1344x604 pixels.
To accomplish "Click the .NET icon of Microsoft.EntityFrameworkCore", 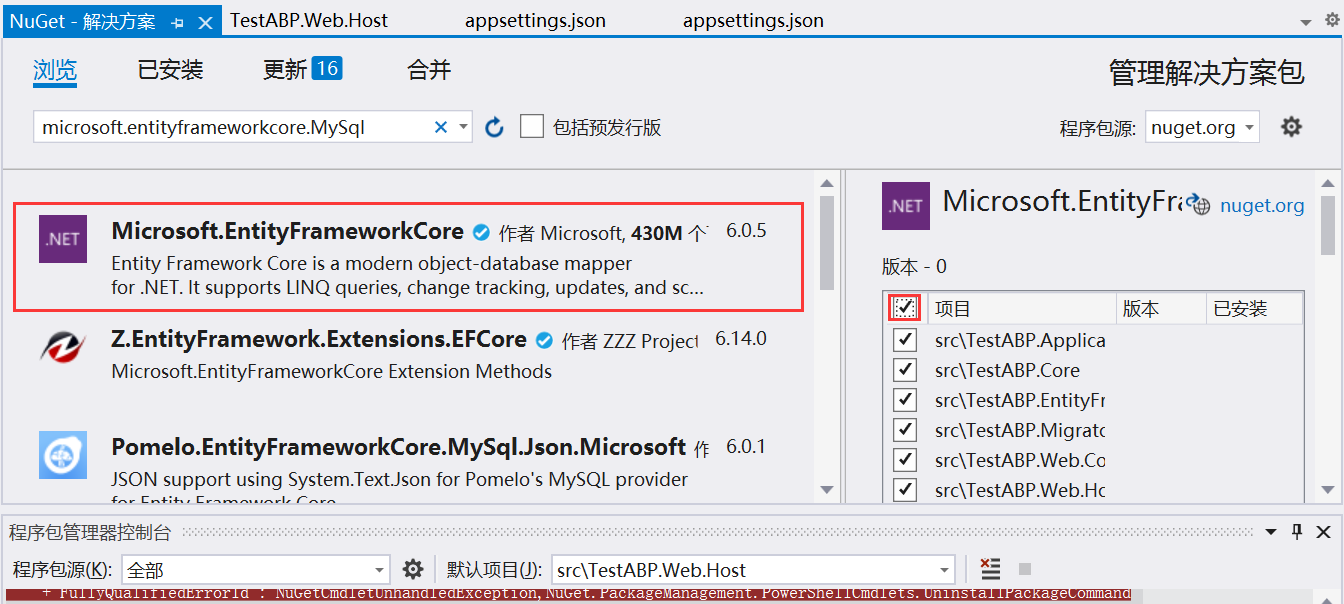I will pos(63,239).
